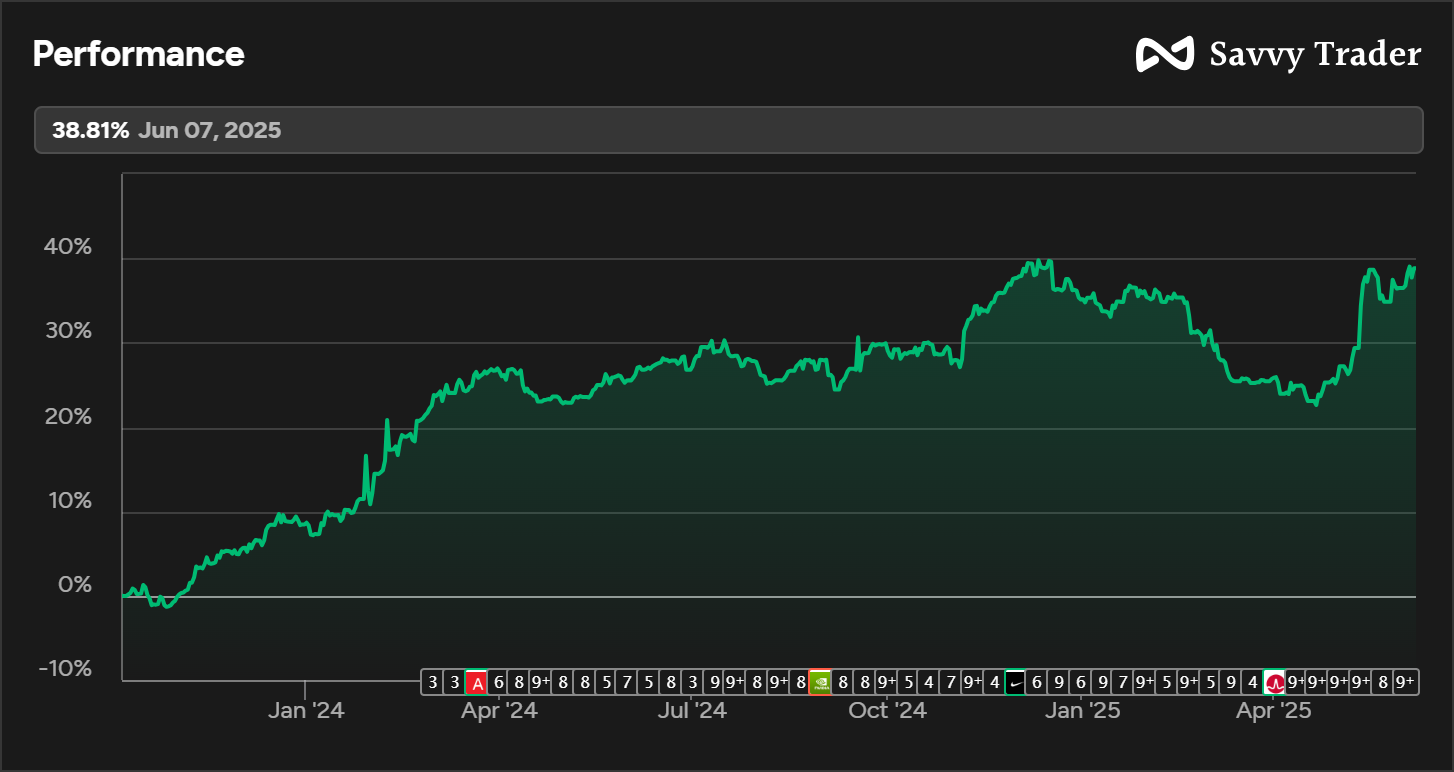Select the 6 marker right of Nike logo
This screenshot has height=772, width=1454.
pyautogui.click(x=1037, y=683)
